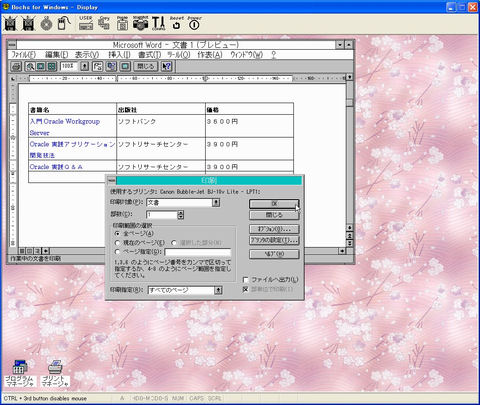Open the print dialog control menu box

pyautogui.click(x=112, y=180)
